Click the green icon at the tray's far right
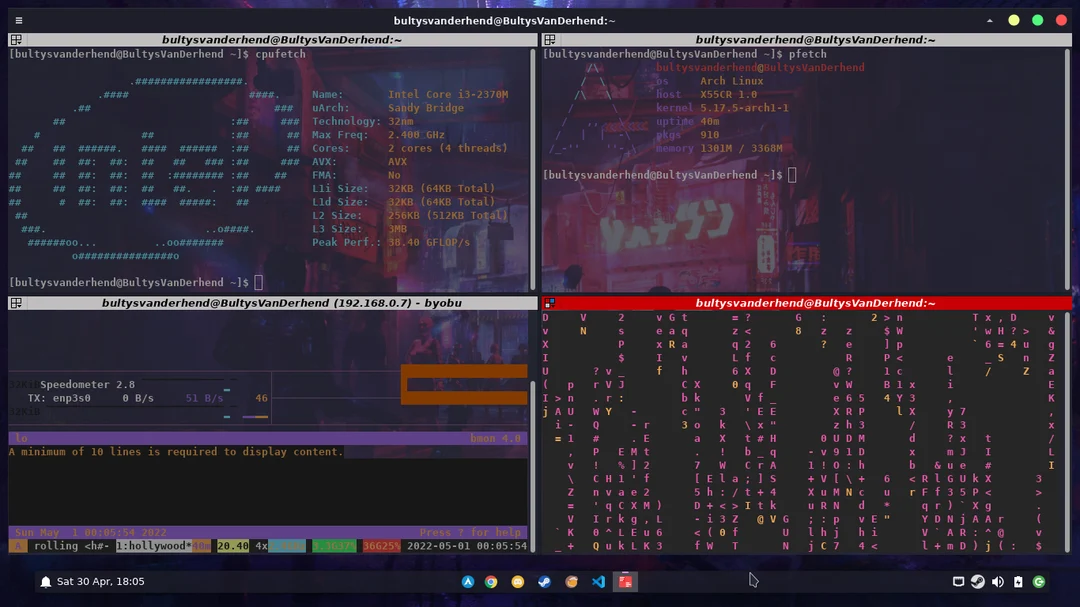The image size is (1080, 607). 1038,581
